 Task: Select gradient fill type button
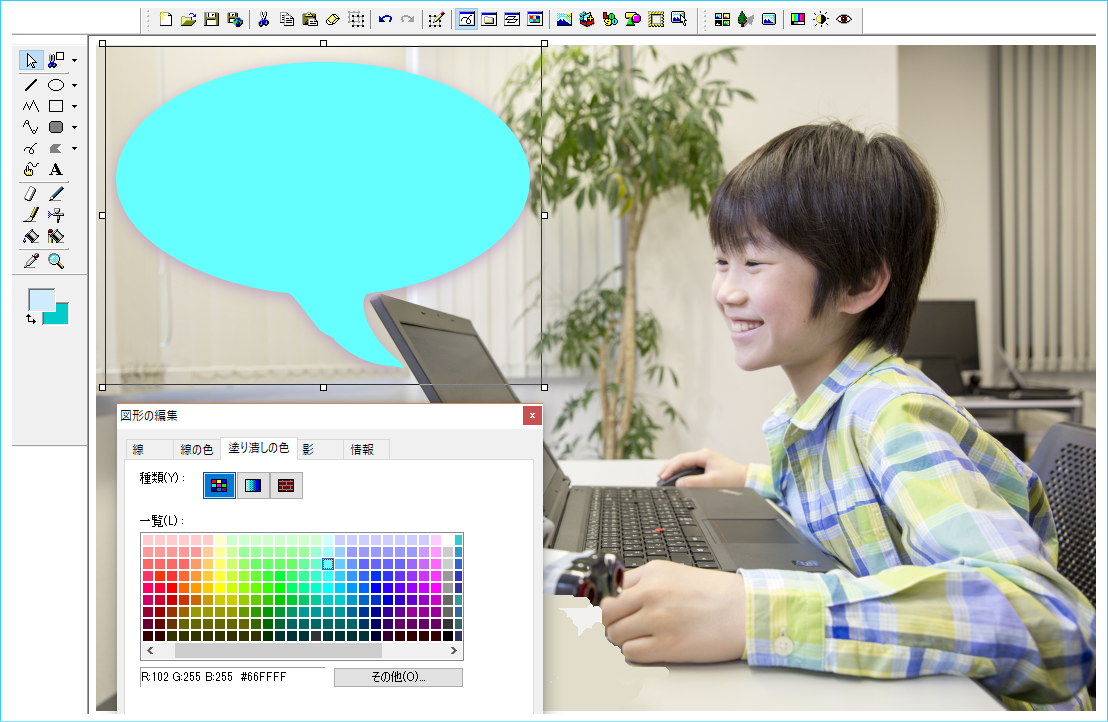pyautogui.click(x=253, y=485)
